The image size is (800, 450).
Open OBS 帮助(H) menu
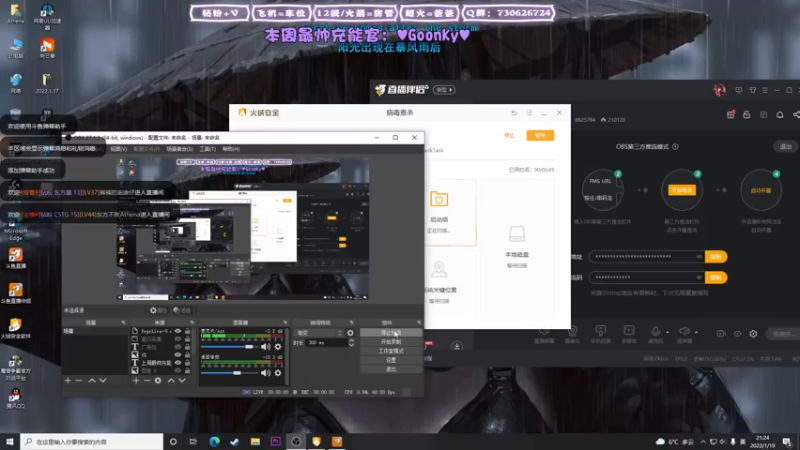[x=231, y=149]
